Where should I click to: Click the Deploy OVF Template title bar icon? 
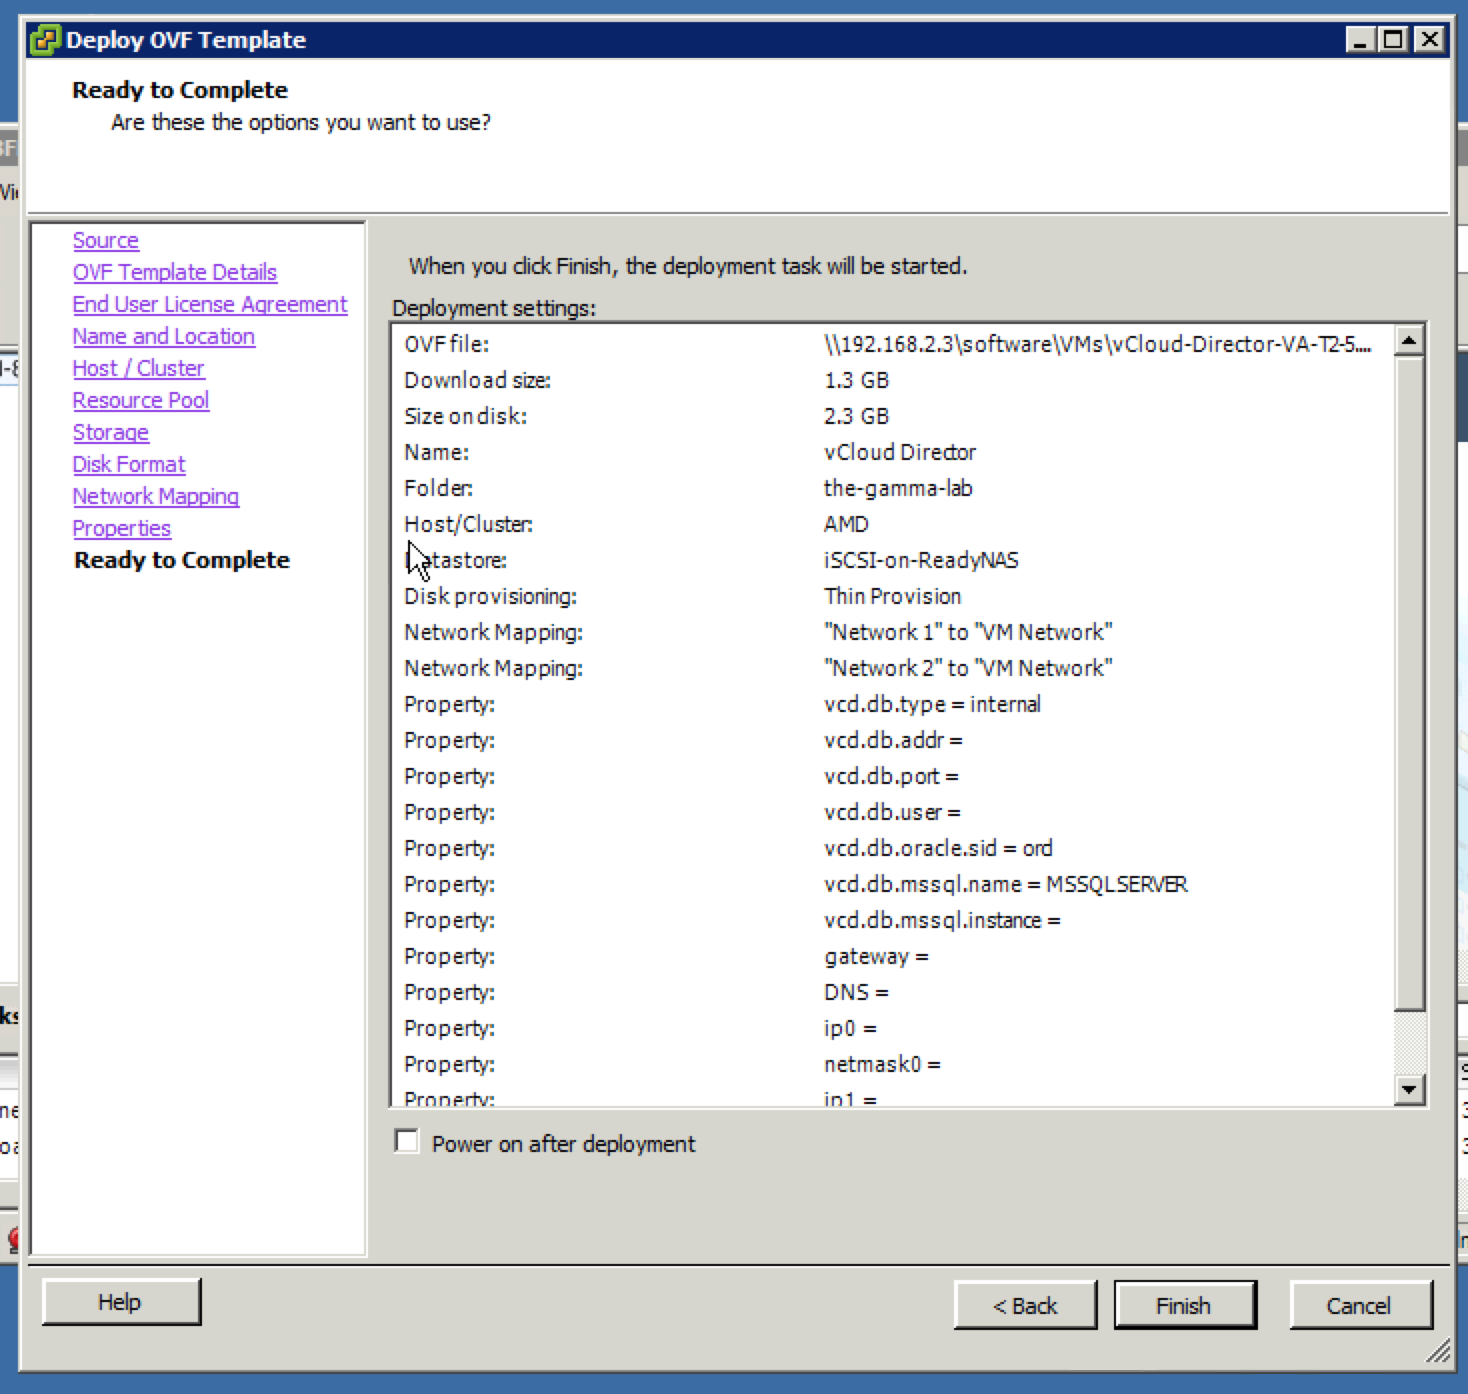(45, 40)
